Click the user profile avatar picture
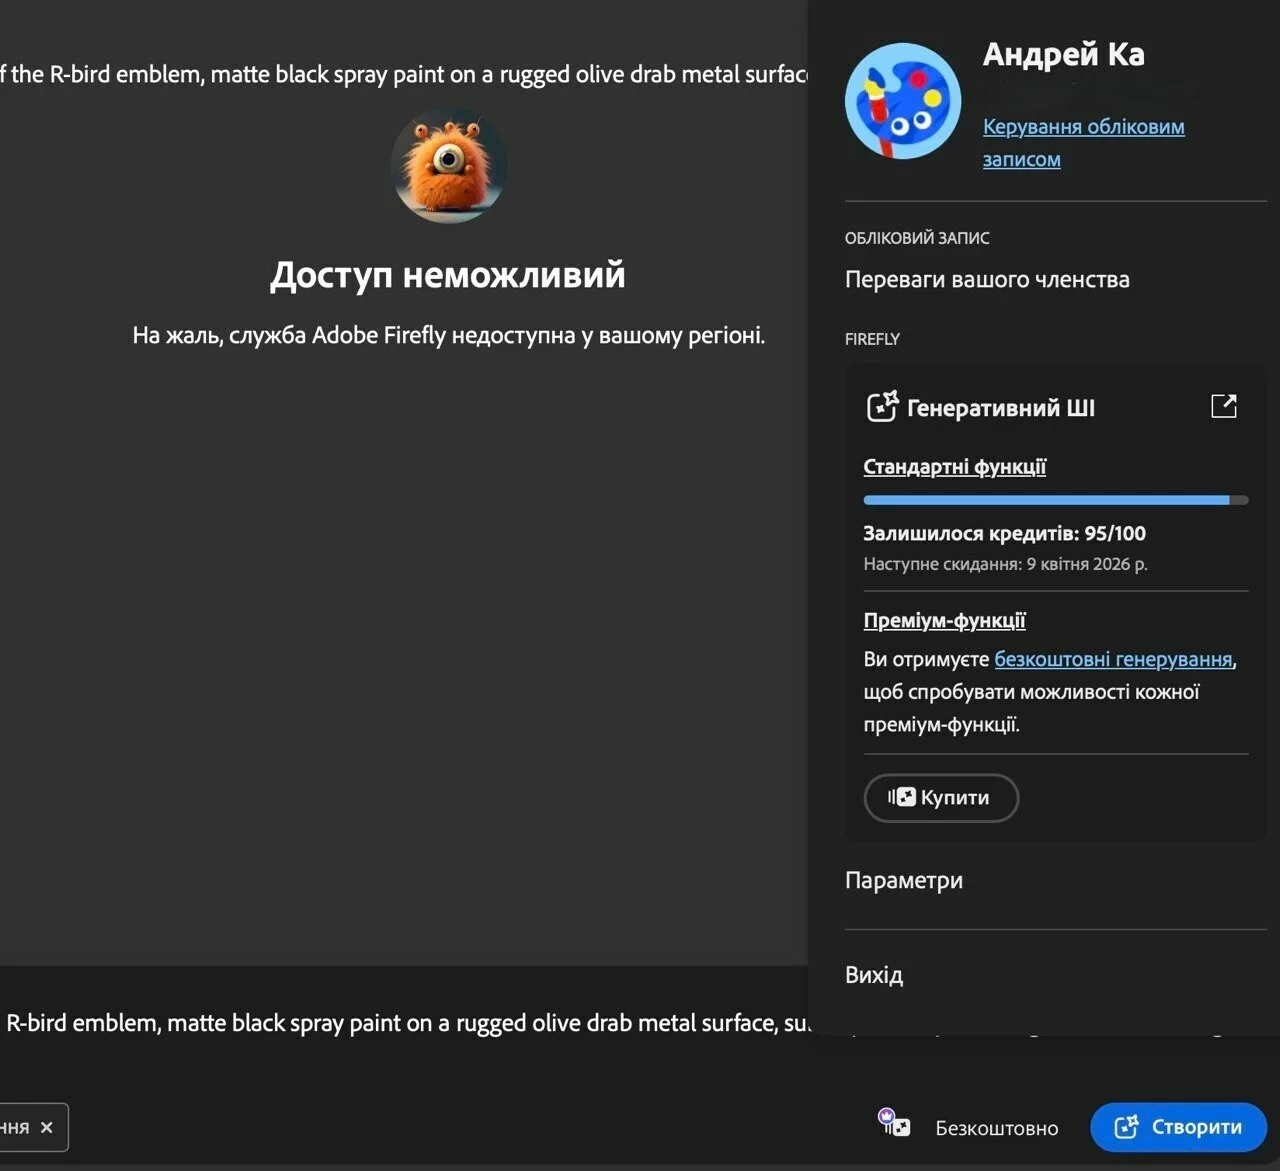 903,101
